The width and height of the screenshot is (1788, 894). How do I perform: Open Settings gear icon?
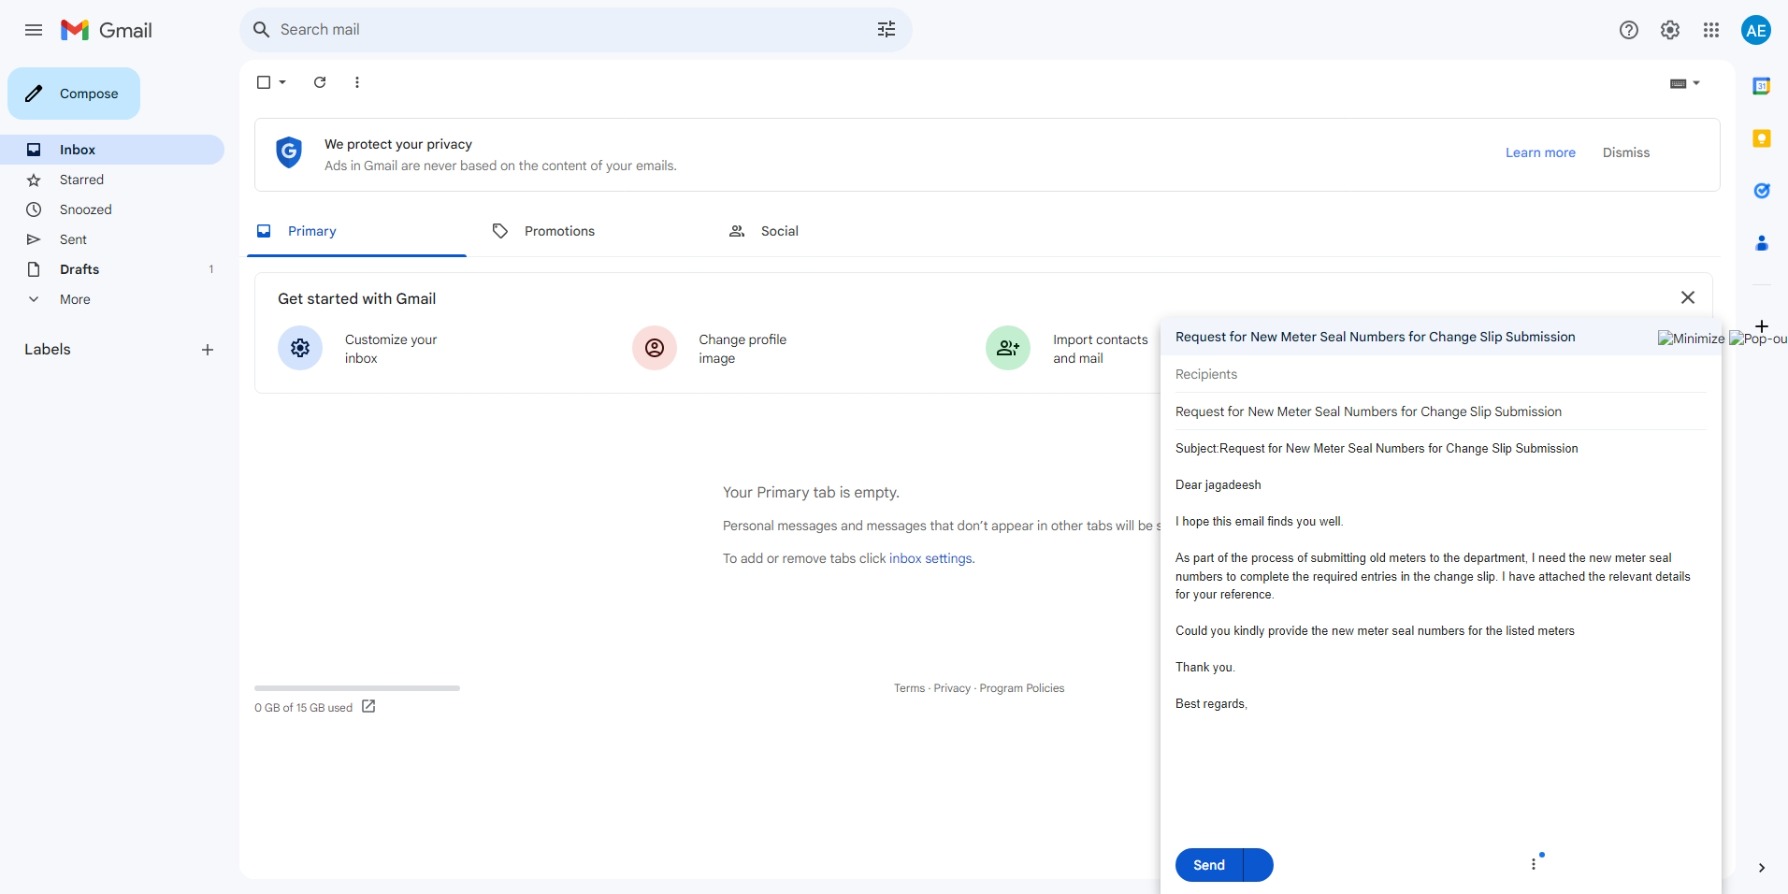tap(1670, 30)
